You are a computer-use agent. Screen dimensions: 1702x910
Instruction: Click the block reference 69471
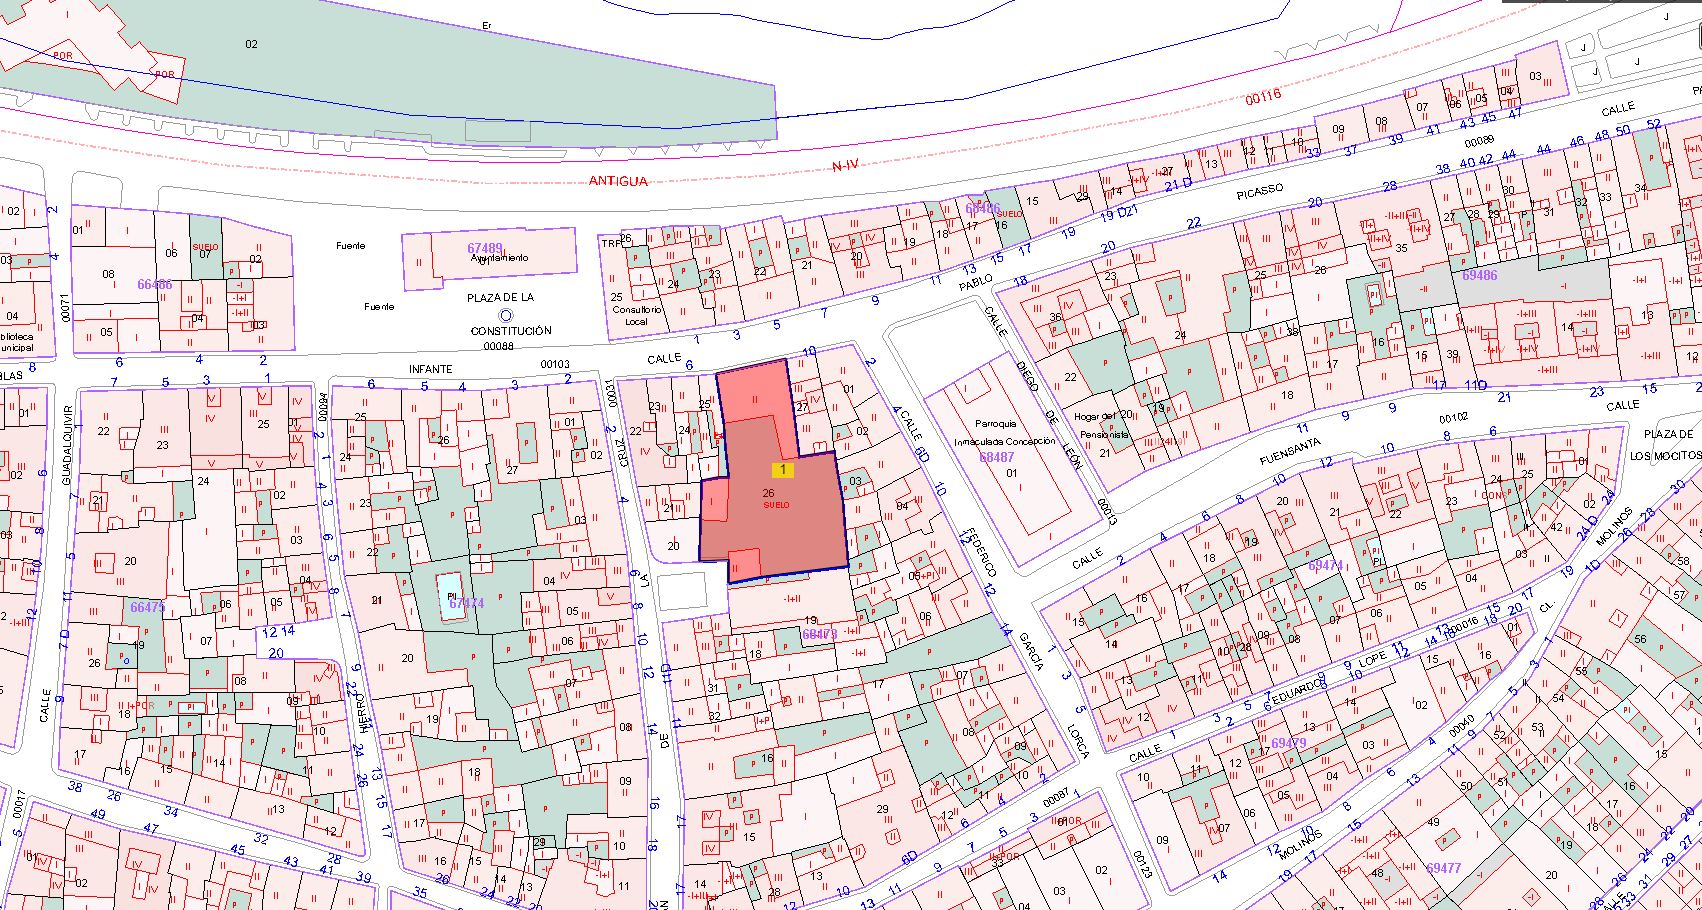point(1325,565)
